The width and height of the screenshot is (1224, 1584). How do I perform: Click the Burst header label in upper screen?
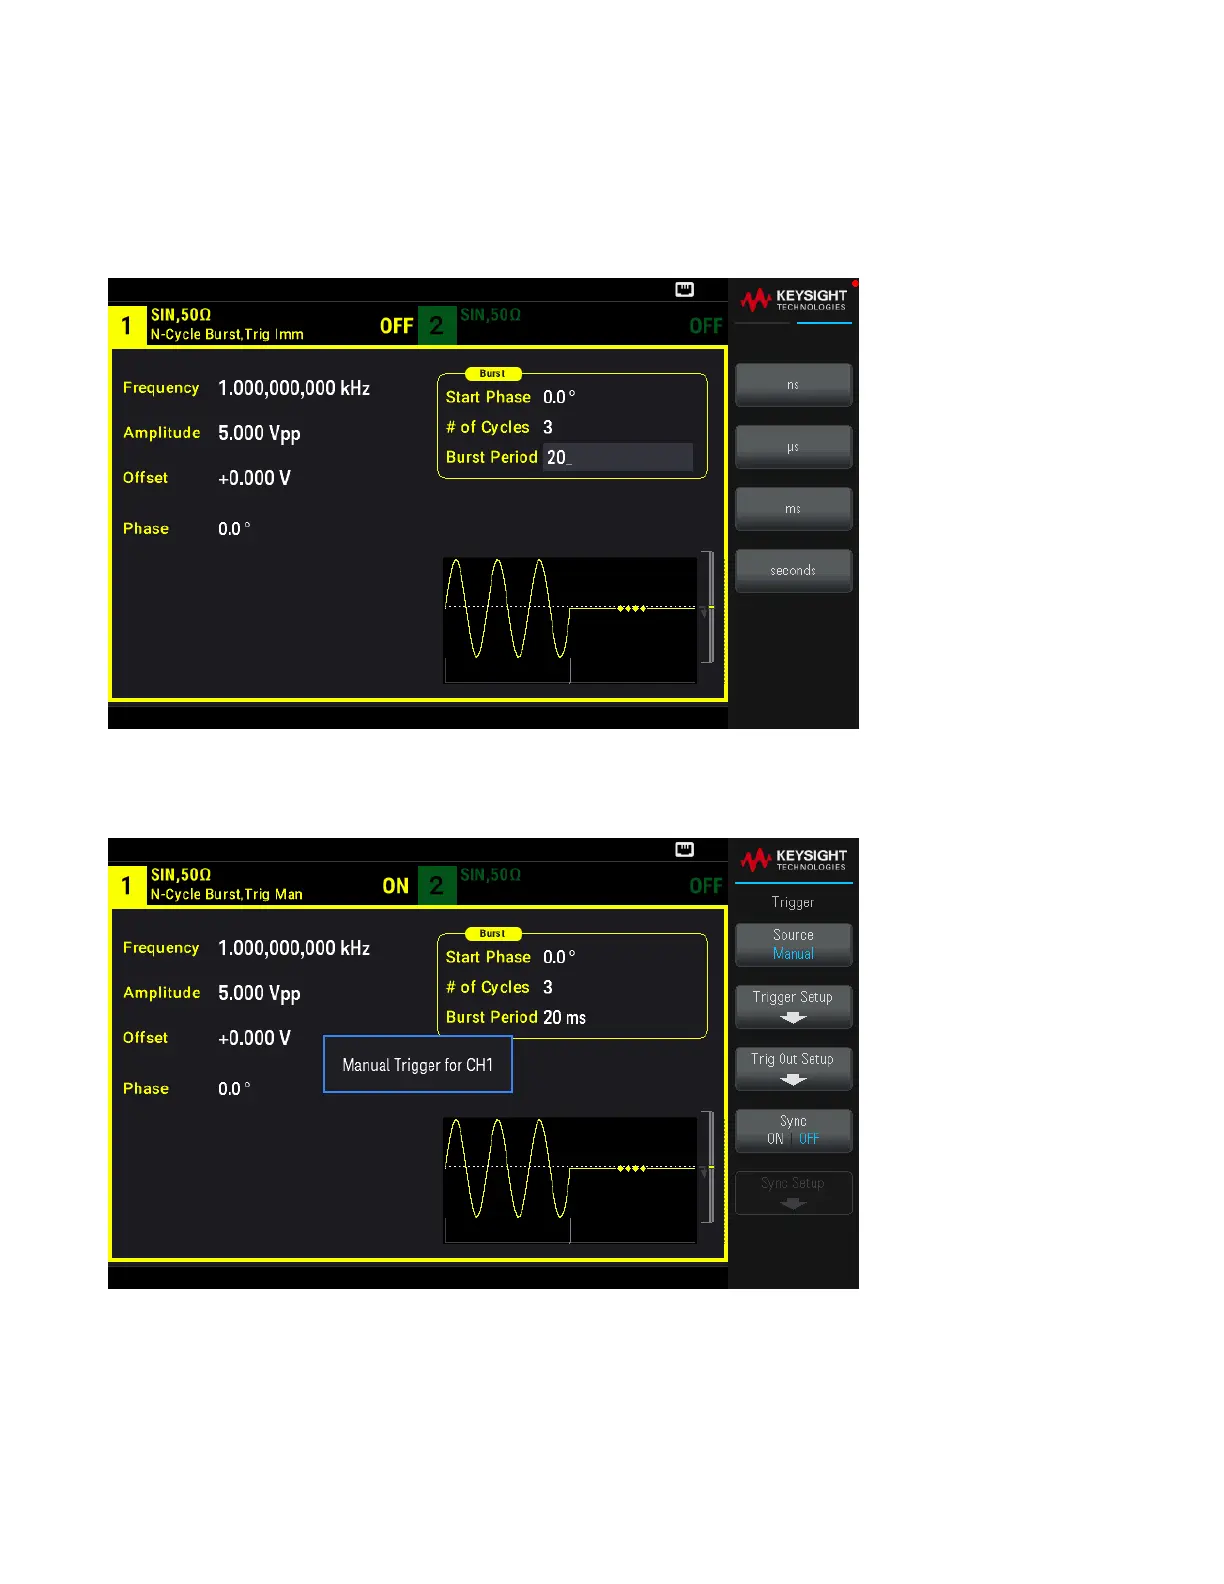point(493,374)
